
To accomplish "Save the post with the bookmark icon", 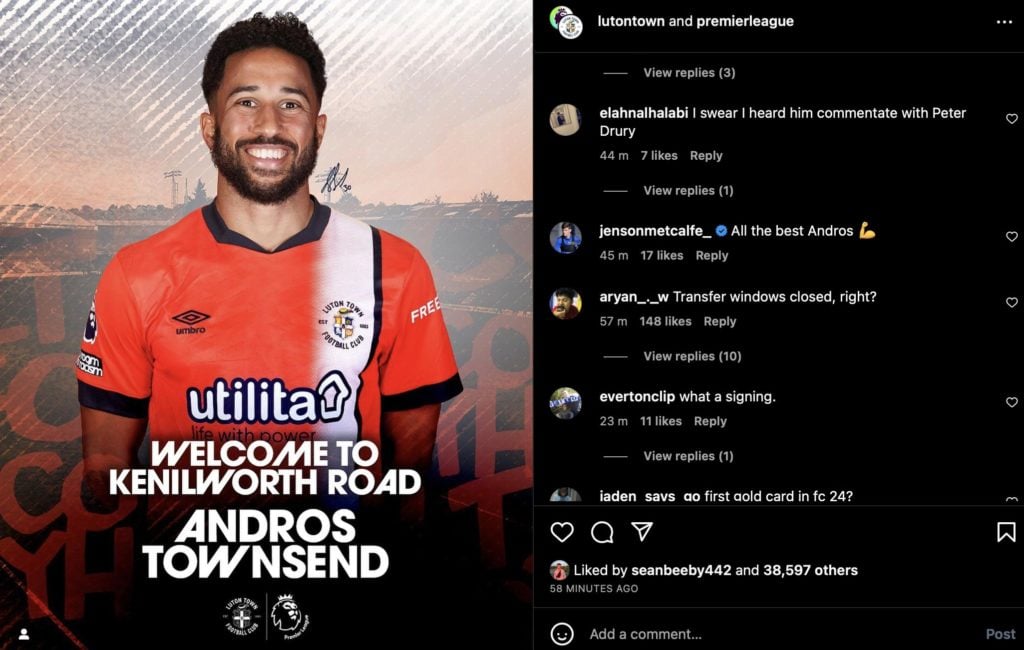I will (1006, 532).
